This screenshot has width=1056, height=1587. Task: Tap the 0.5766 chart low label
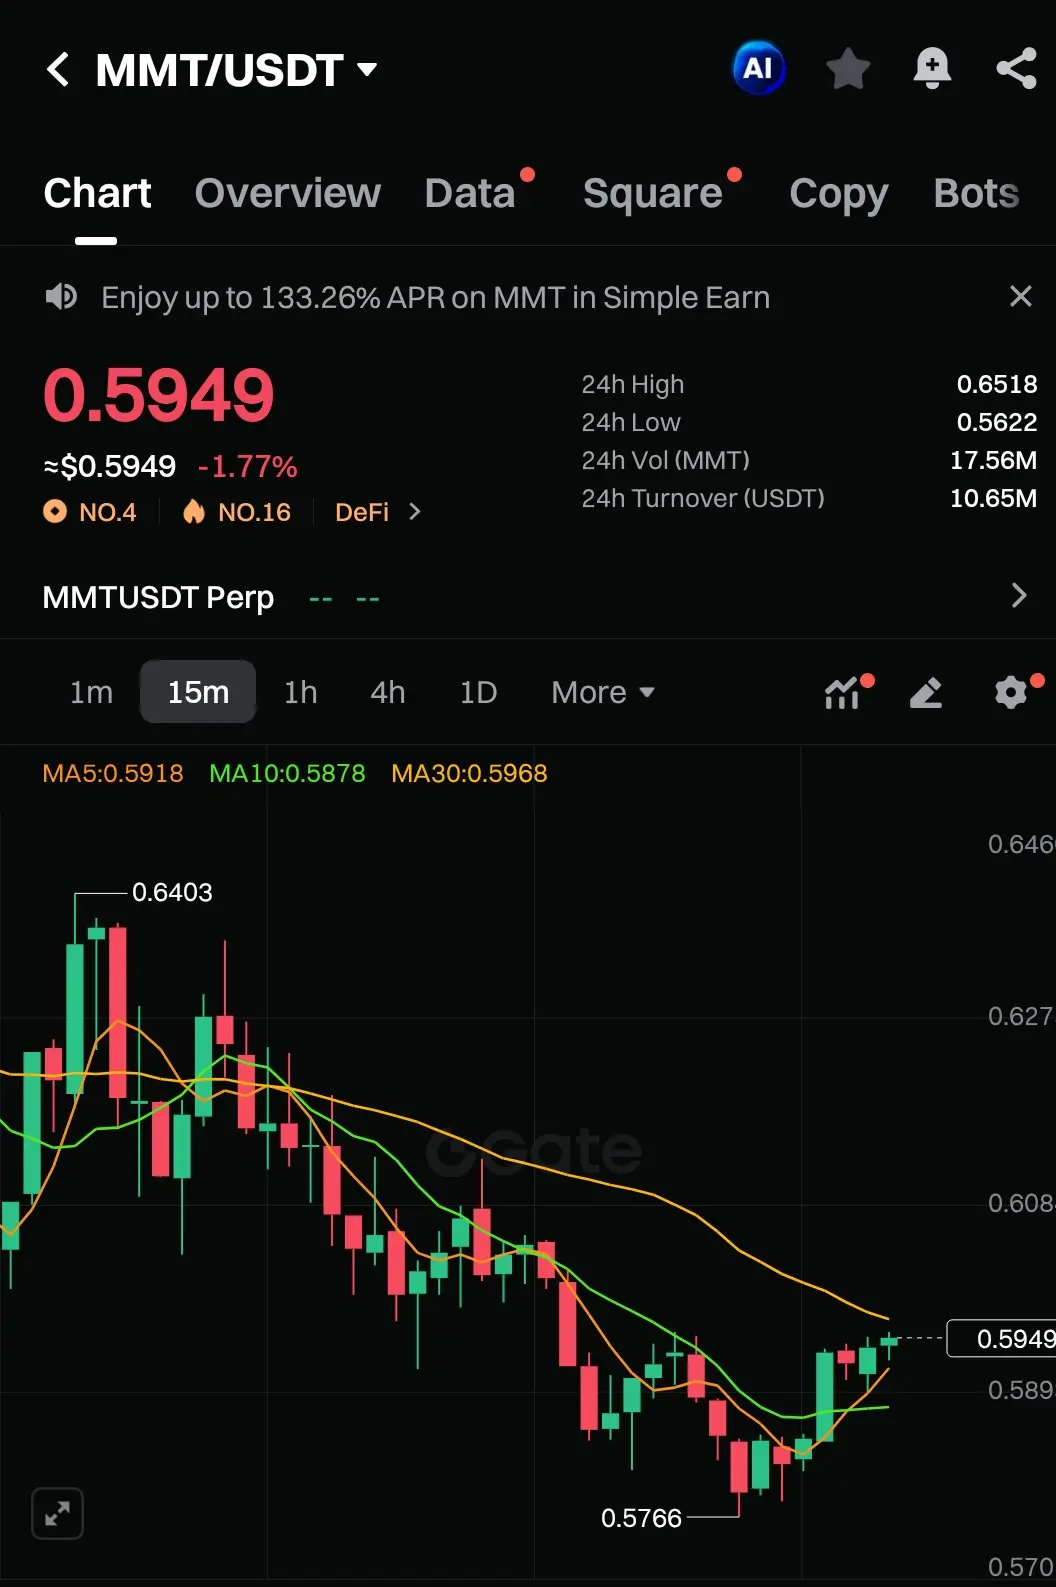point(641,1518)
